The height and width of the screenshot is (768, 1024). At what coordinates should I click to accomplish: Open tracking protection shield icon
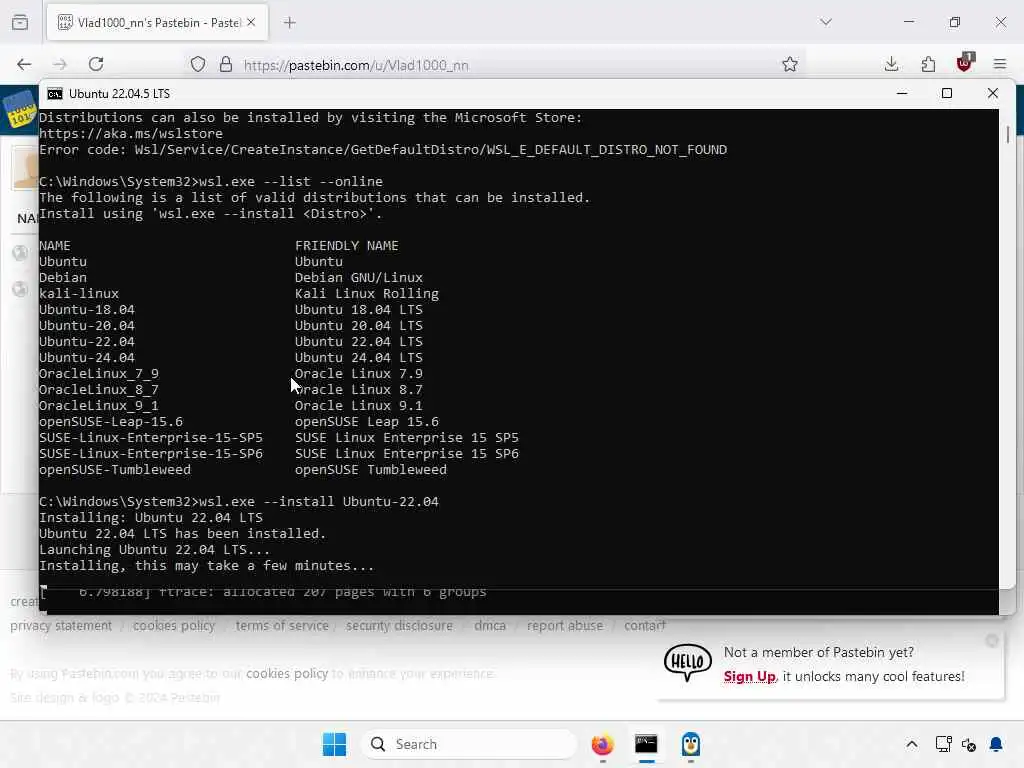[198, 64]
